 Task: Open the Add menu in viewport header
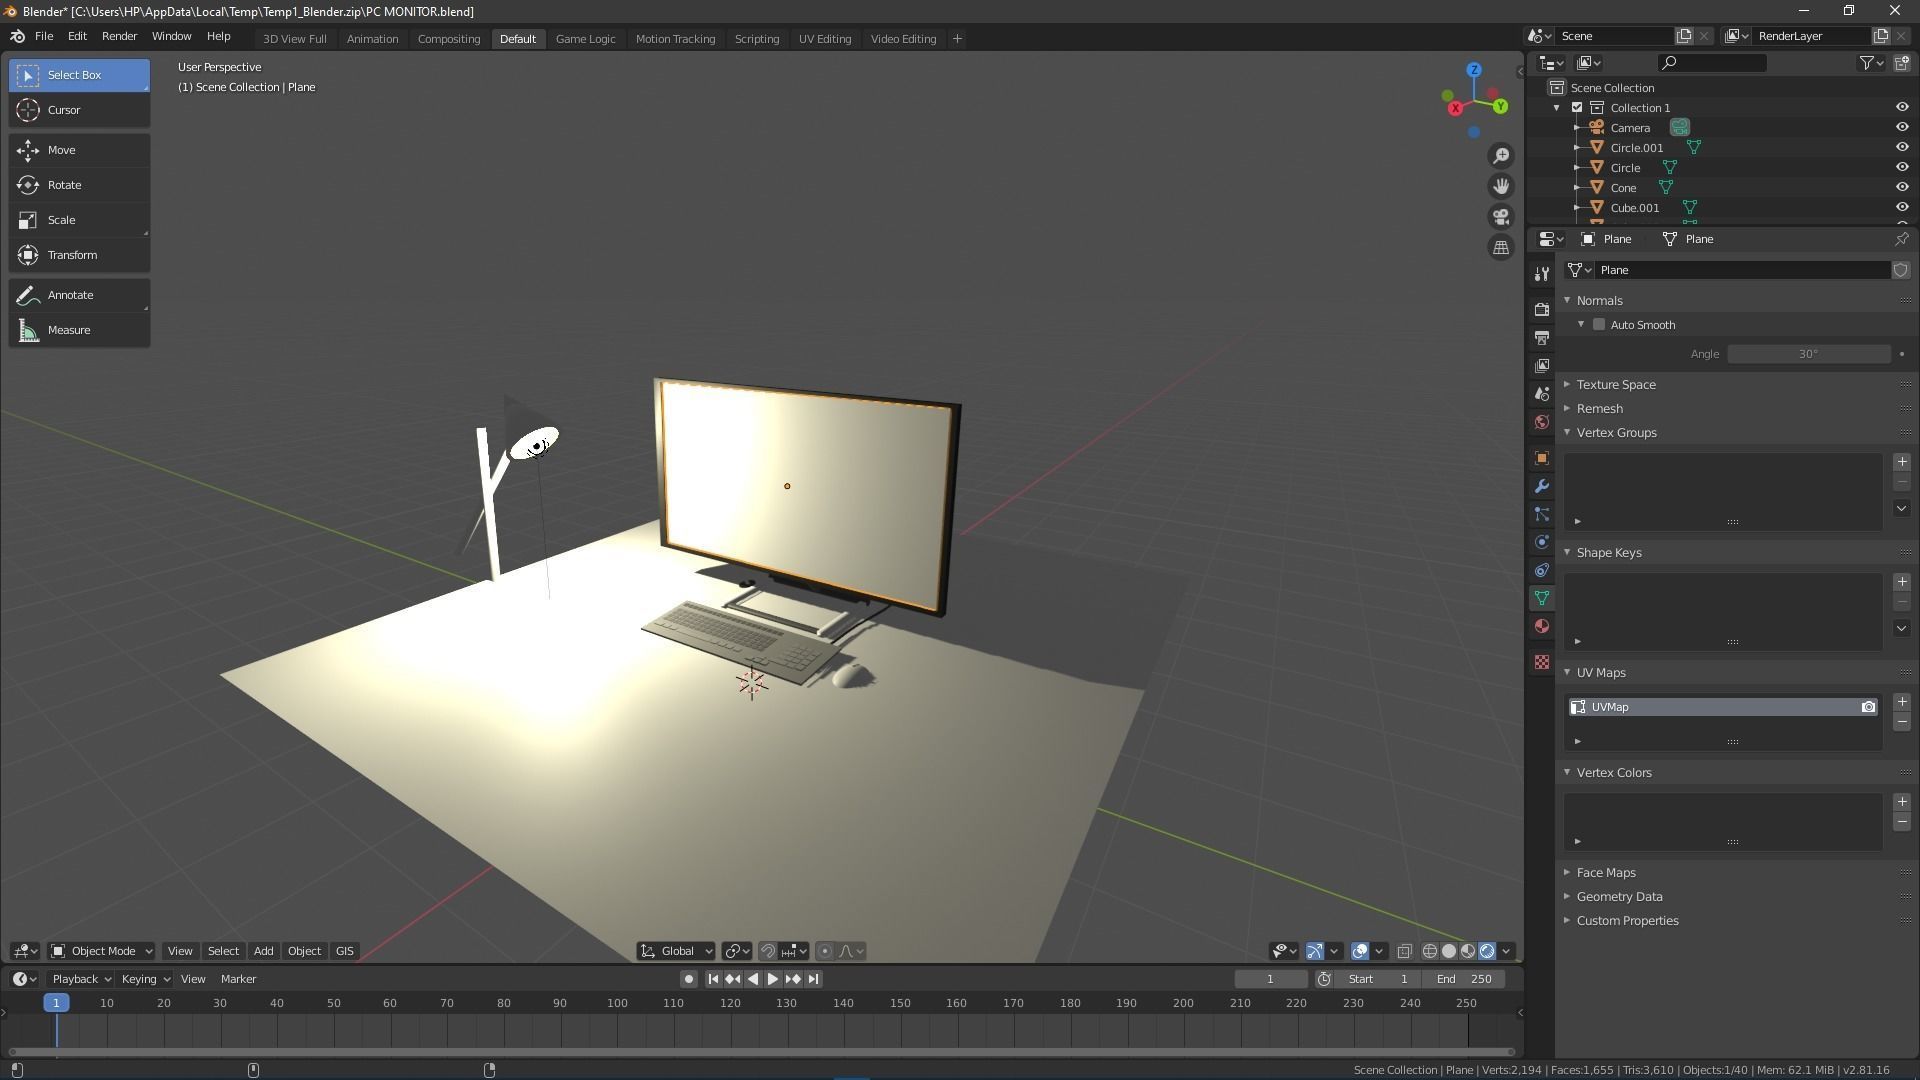(x=263, y=951)
